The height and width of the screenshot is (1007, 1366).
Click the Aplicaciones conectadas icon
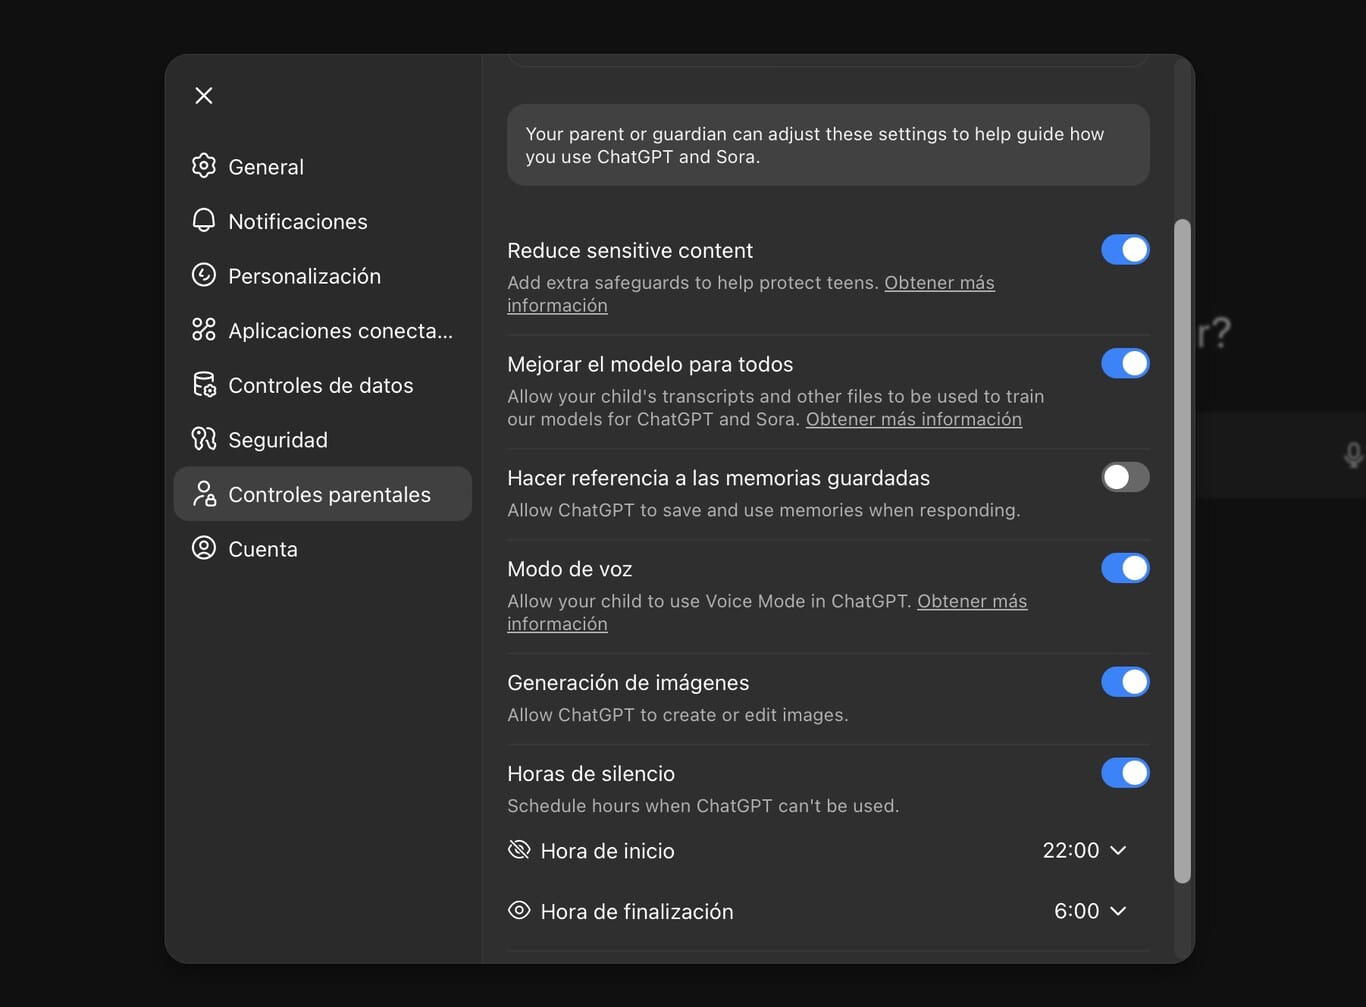(204, 330)
